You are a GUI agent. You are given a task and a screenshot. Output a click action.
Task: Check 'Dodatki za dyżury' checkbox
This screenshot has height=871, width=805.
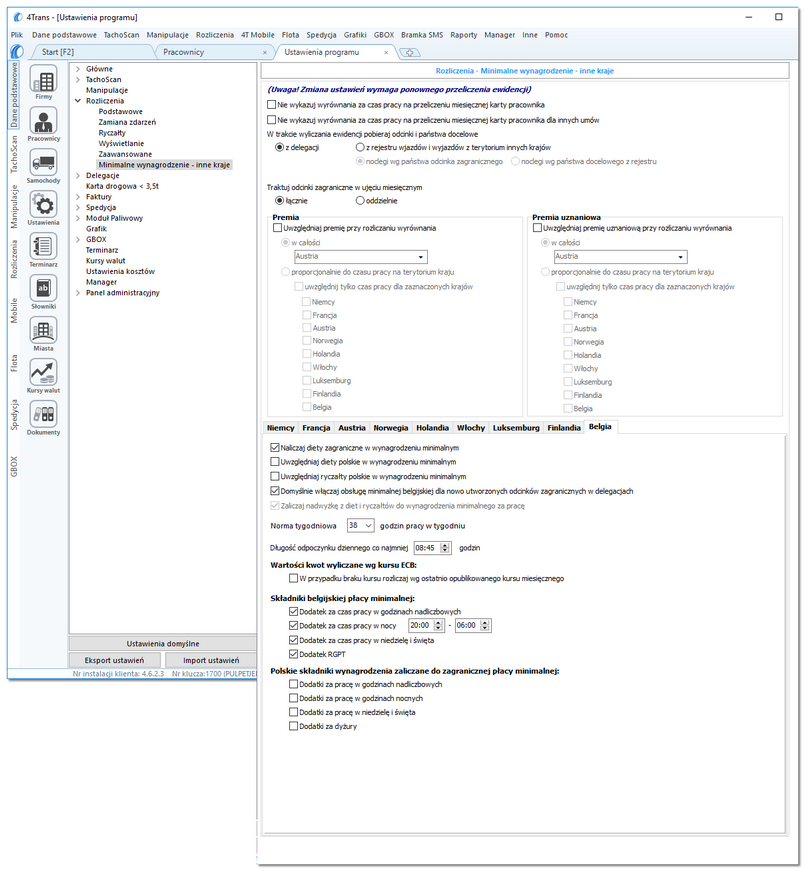point(293,726)
